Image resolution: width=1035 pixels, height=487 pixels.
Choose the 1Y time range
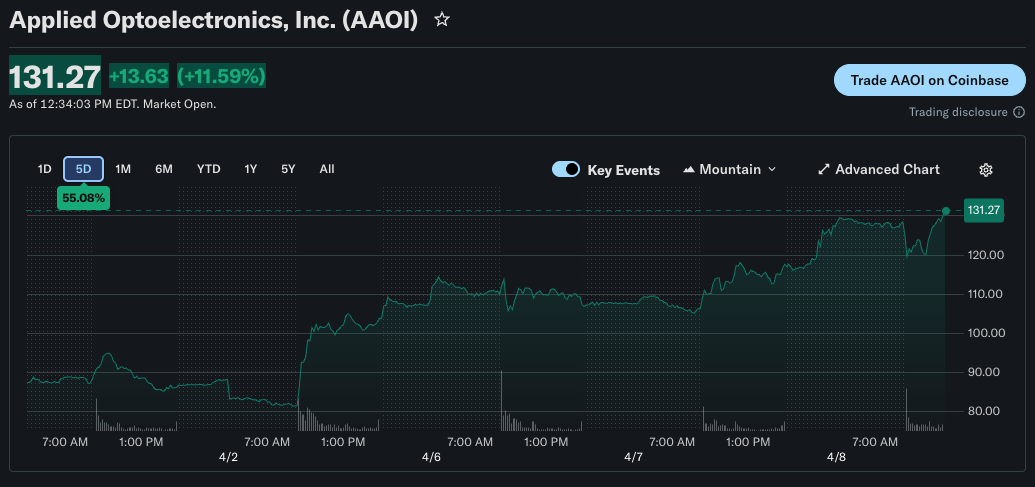pos(250,169)
